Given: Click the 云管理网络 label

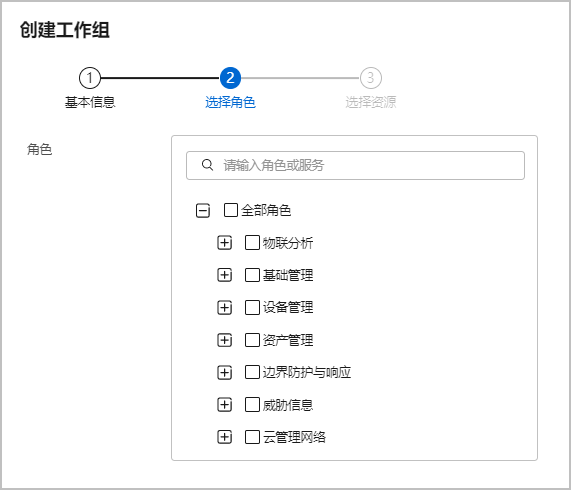Looking at the screenshot, I should pyautogui.click(x=294, y=437).
